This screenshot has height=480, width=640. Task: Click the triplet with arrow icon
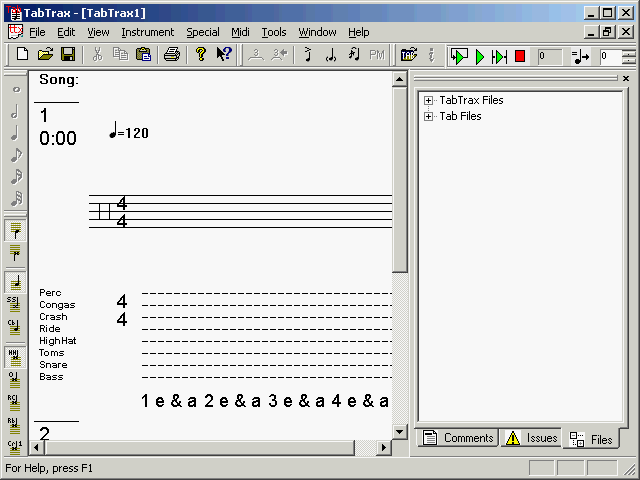pos(280,55)
